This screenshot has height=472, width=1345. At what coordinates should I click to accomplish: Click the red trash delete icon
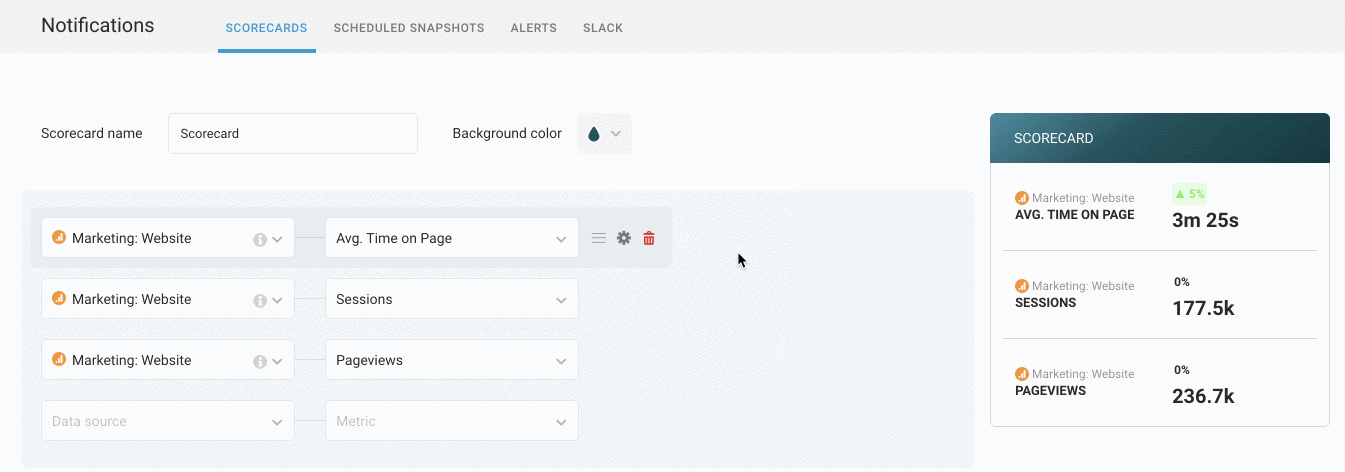pos(649,238)
